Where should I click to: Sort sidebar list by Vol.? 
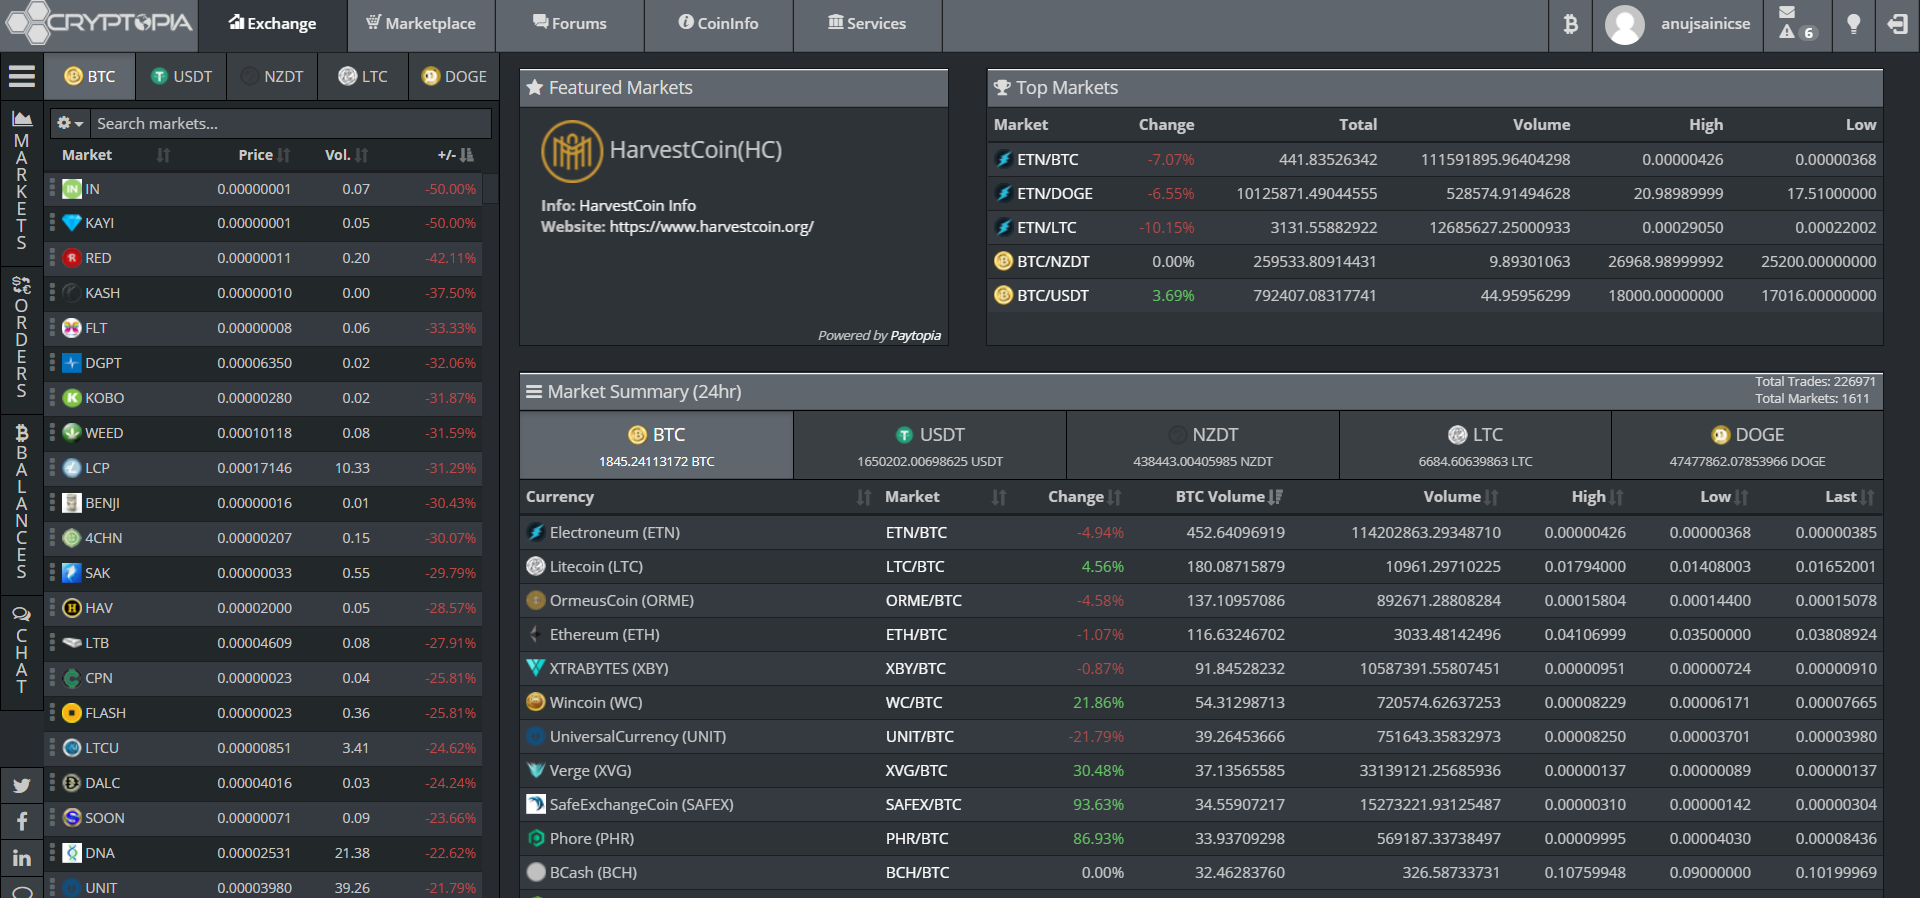click(346, 155)
